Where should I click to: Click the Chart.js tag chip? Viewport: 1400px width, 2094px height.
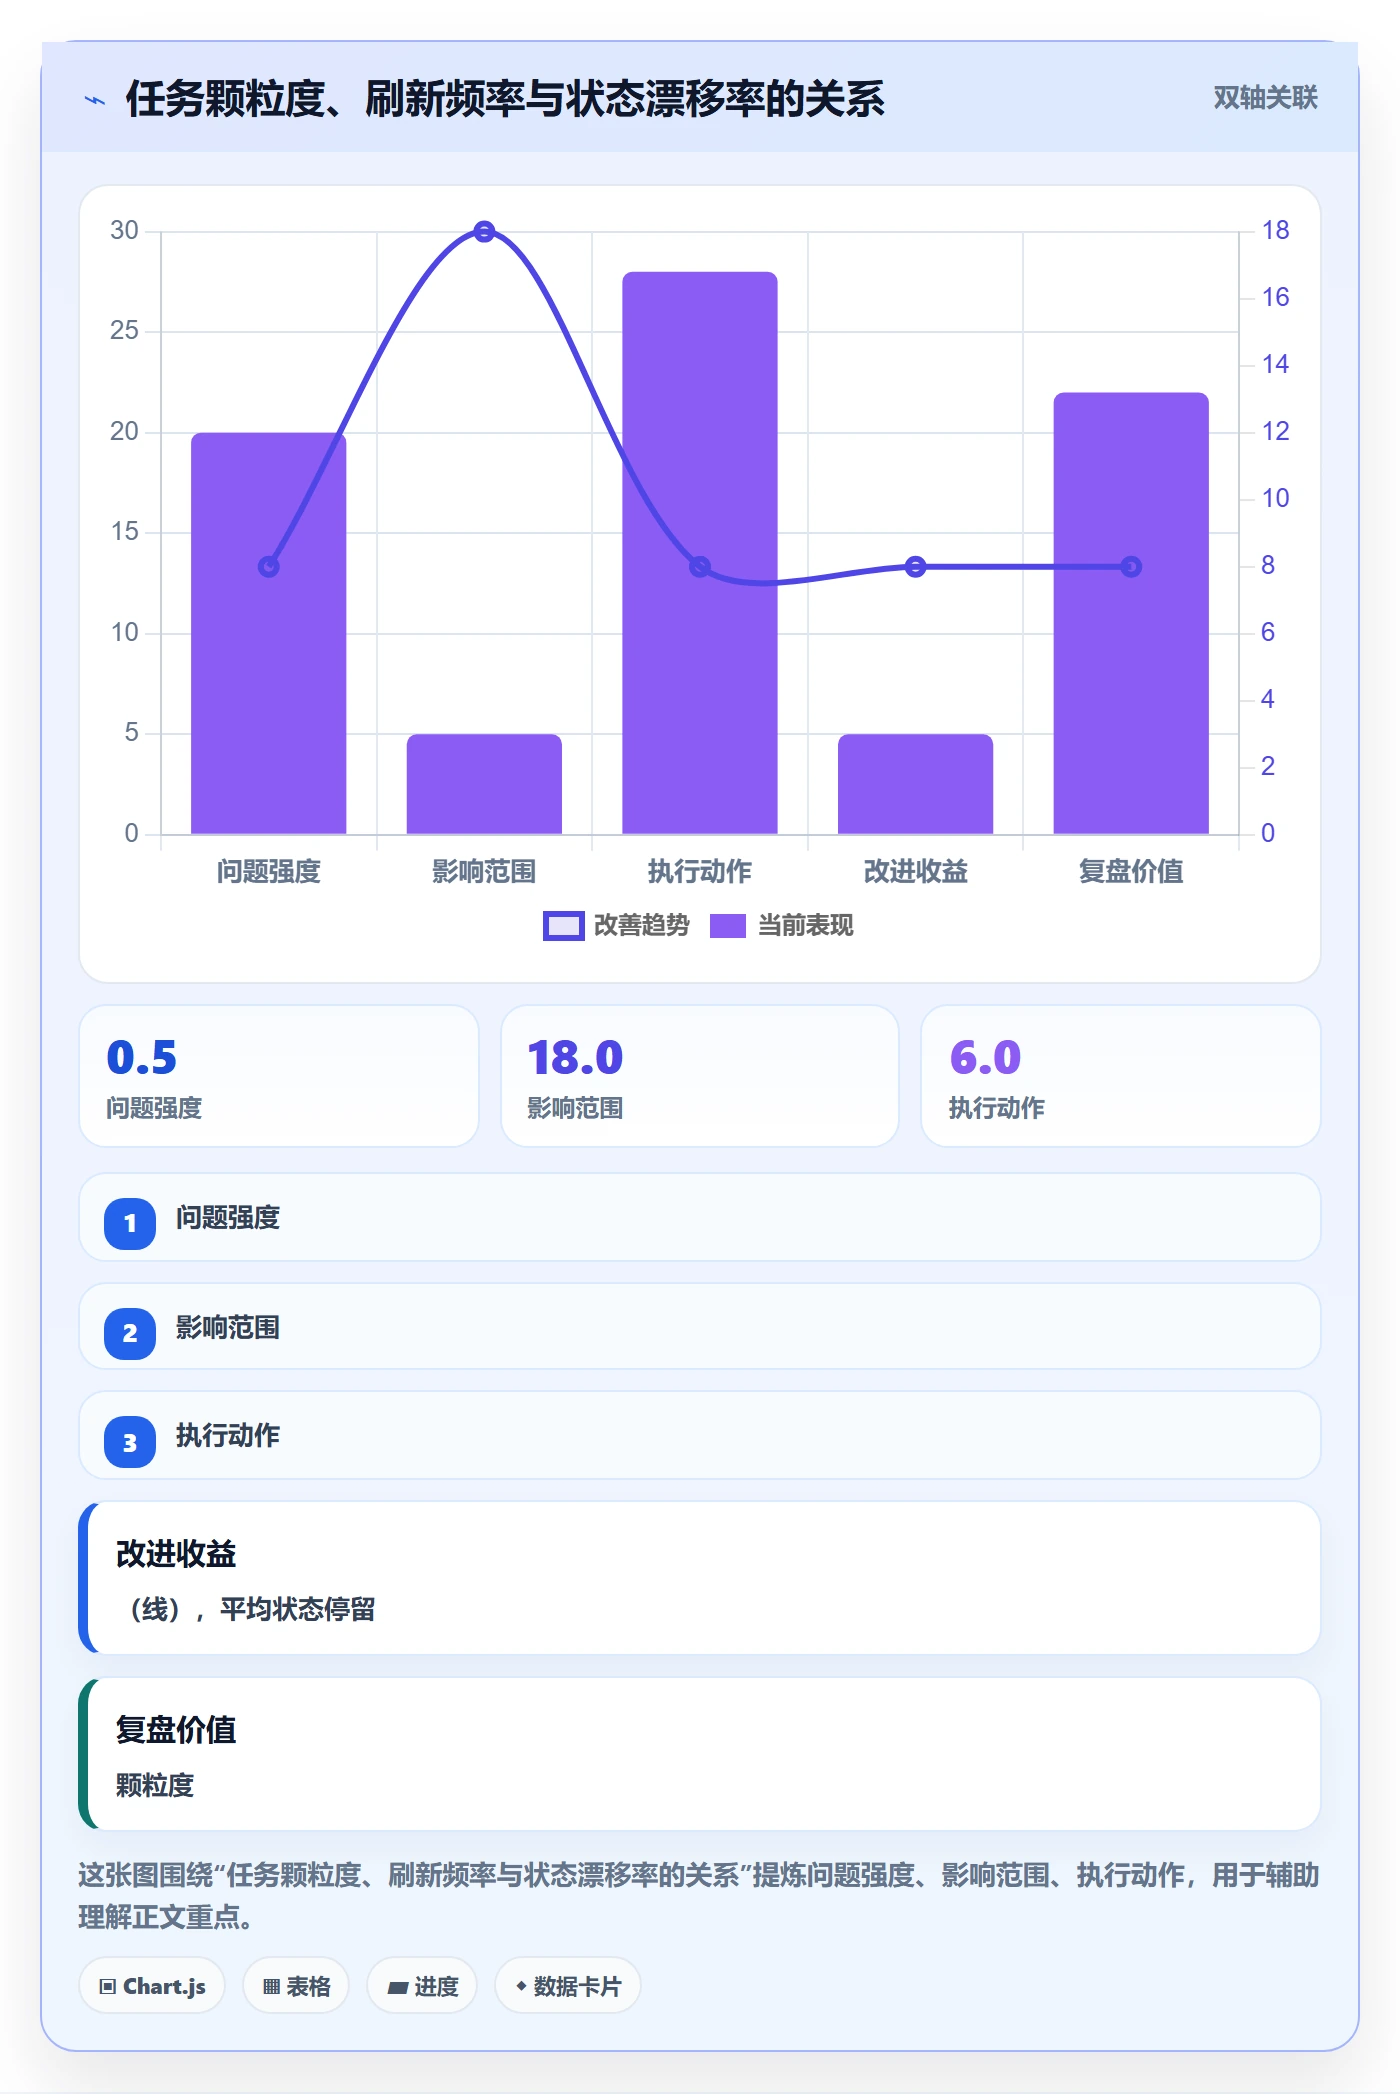[x=152, y=1986]
